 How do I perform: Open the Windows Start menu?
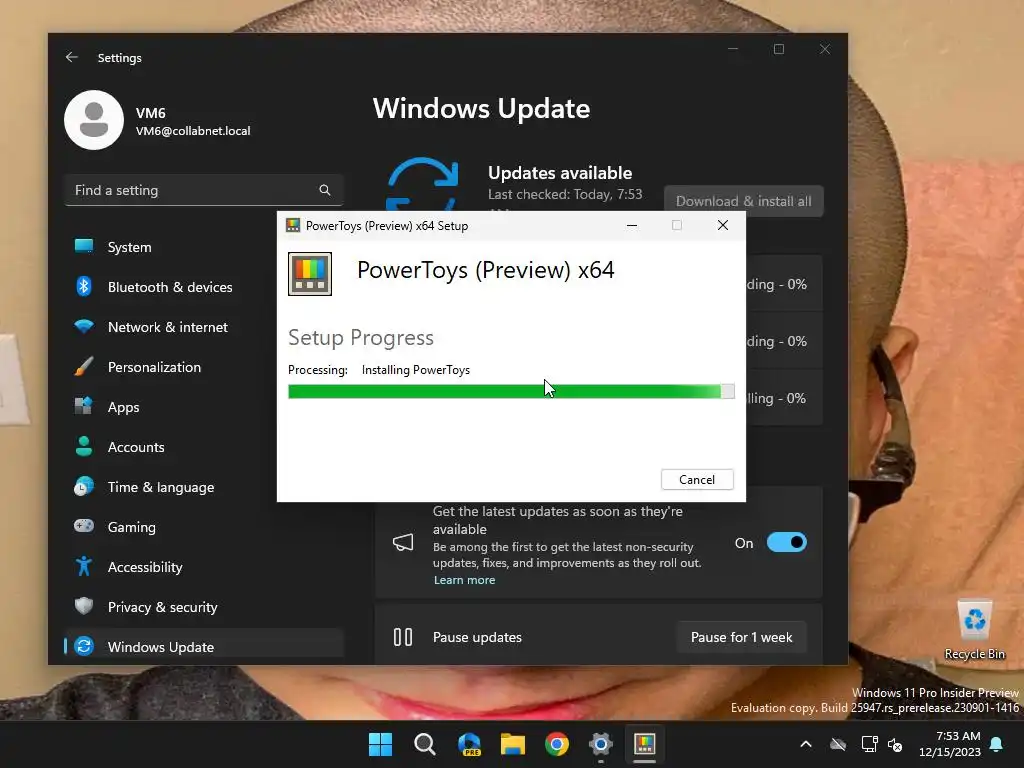[x=380, y=744]
